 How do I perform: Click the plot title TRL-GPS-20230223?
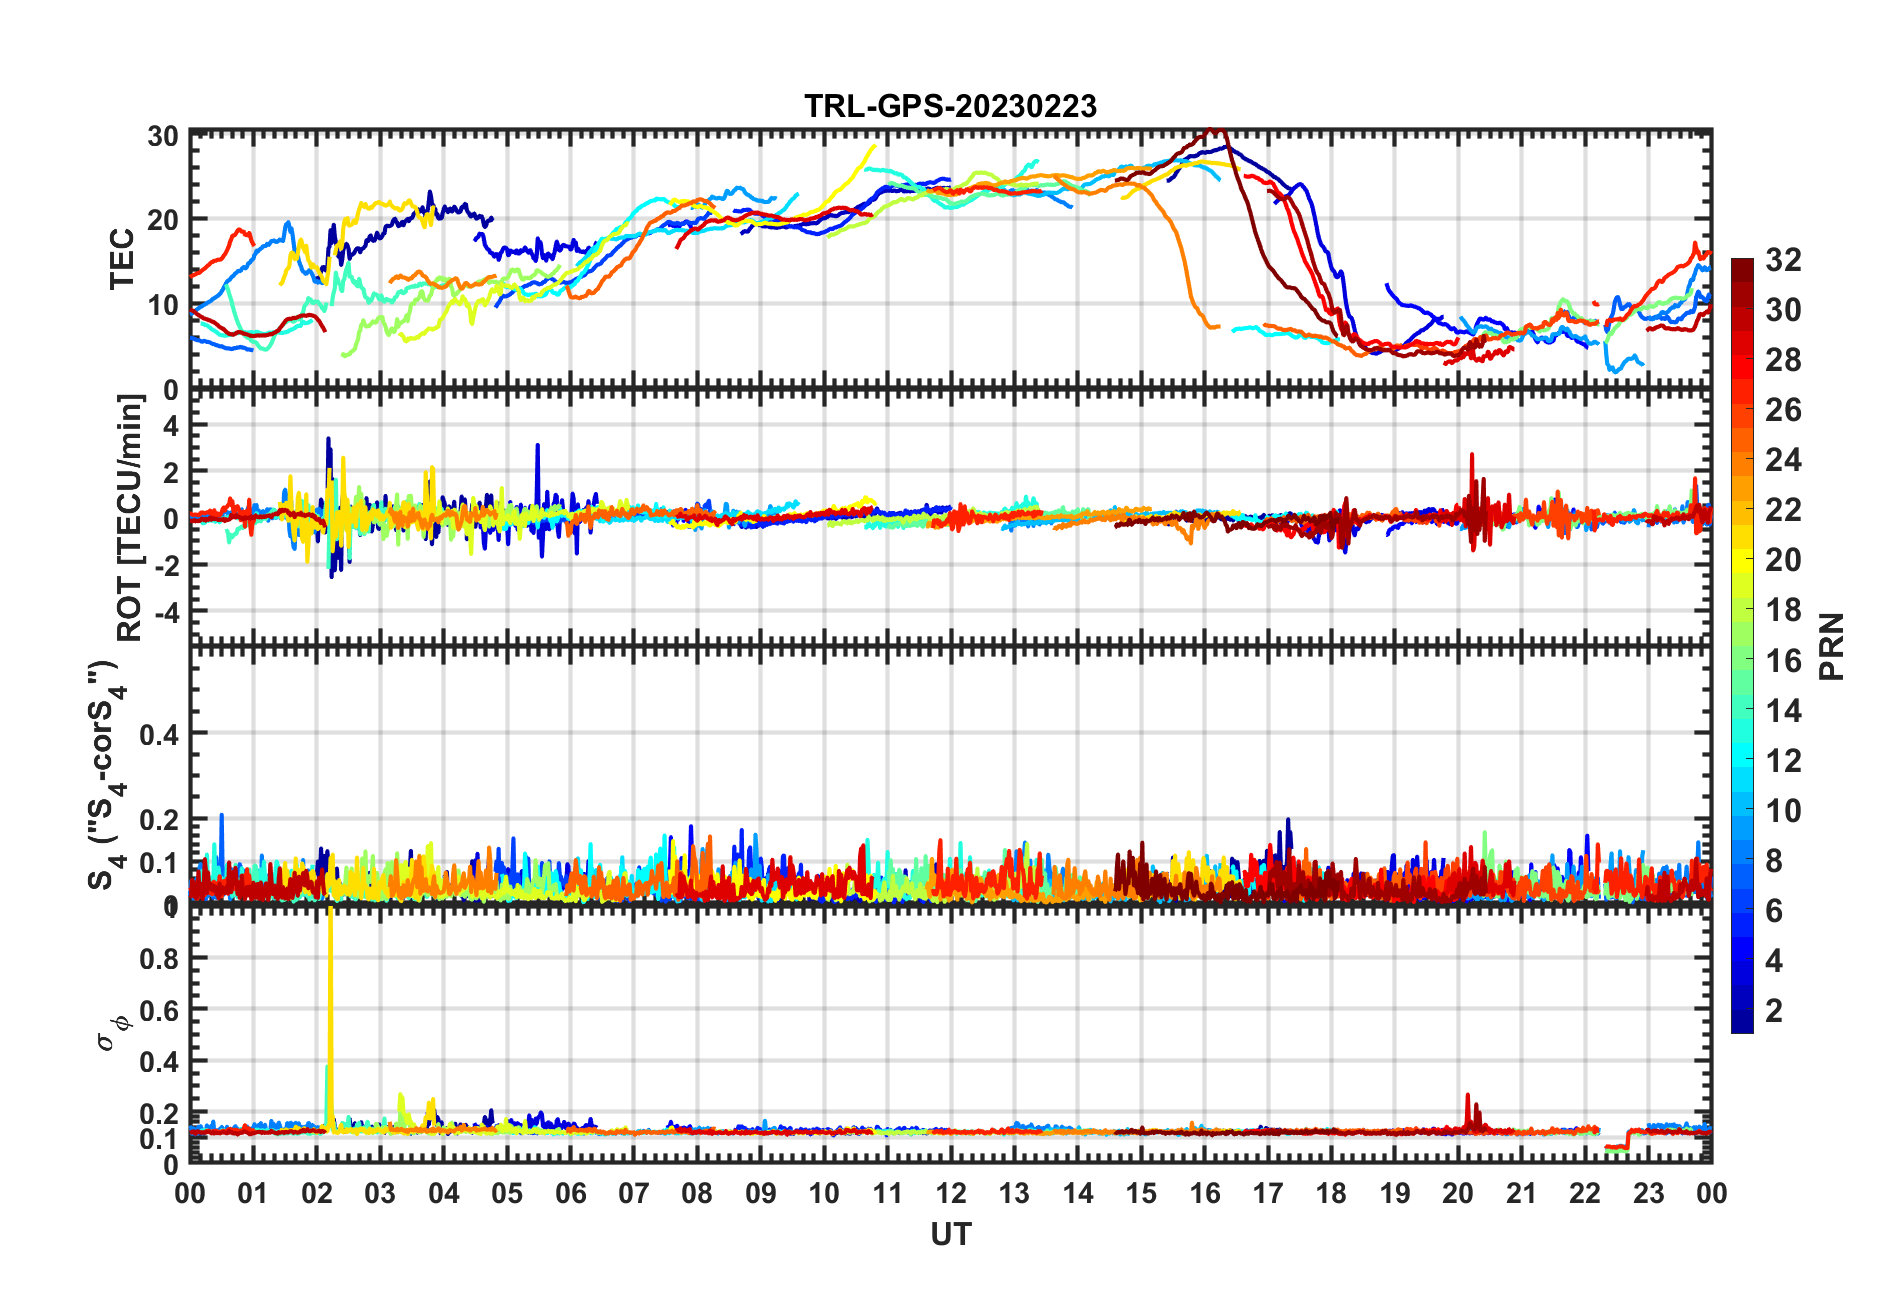tap(950, 106)
